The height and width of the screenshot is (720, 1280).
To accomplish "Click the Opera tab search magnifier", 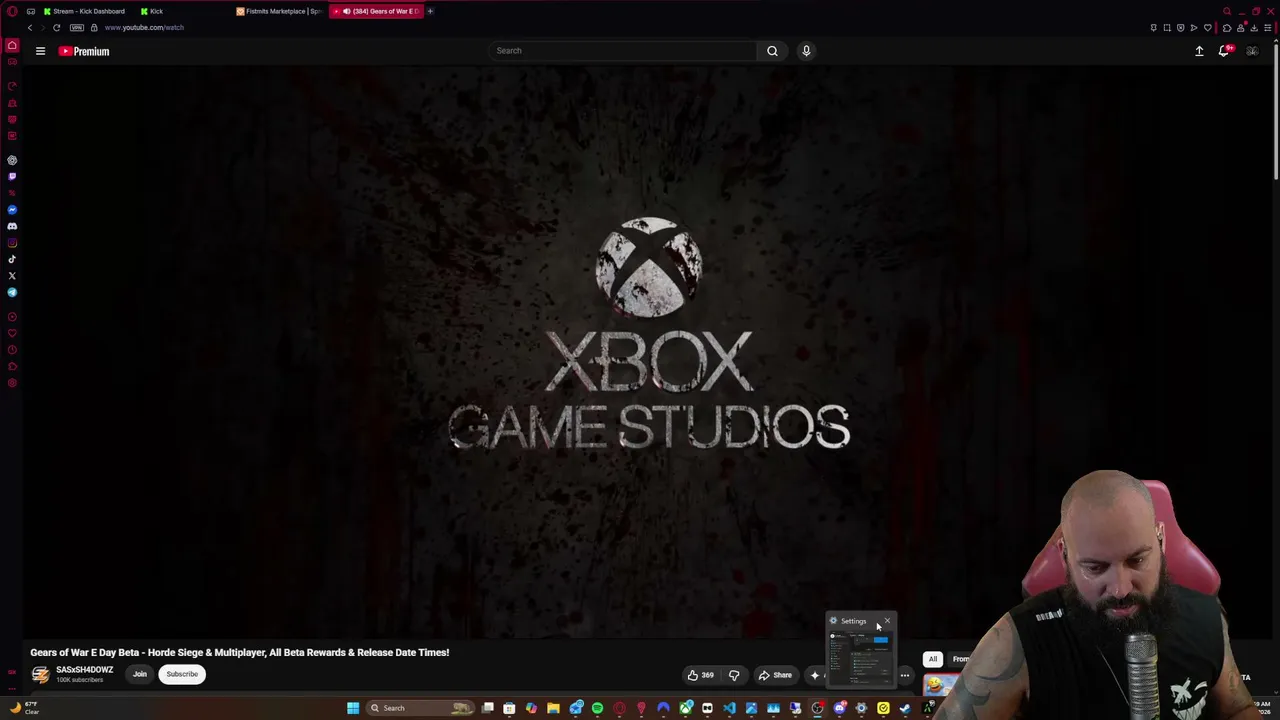I will pyautogui.click(x=1227, y=11).
